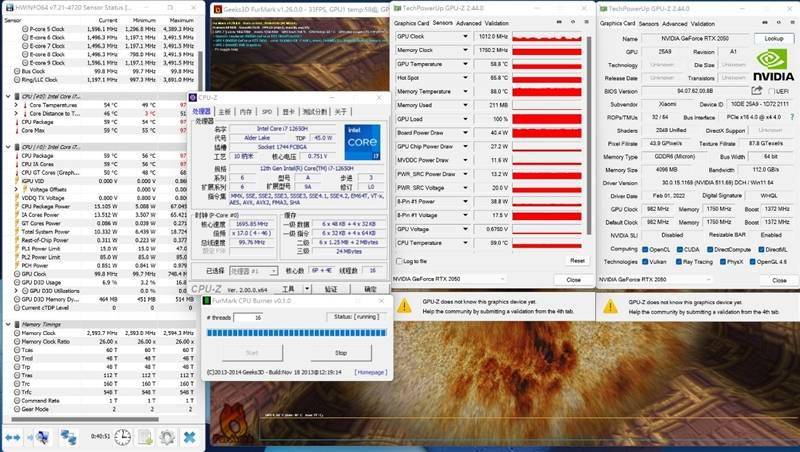Click the GPU Load red graph bar
This screenshot has height=452, width=800.
click(546, 119)
